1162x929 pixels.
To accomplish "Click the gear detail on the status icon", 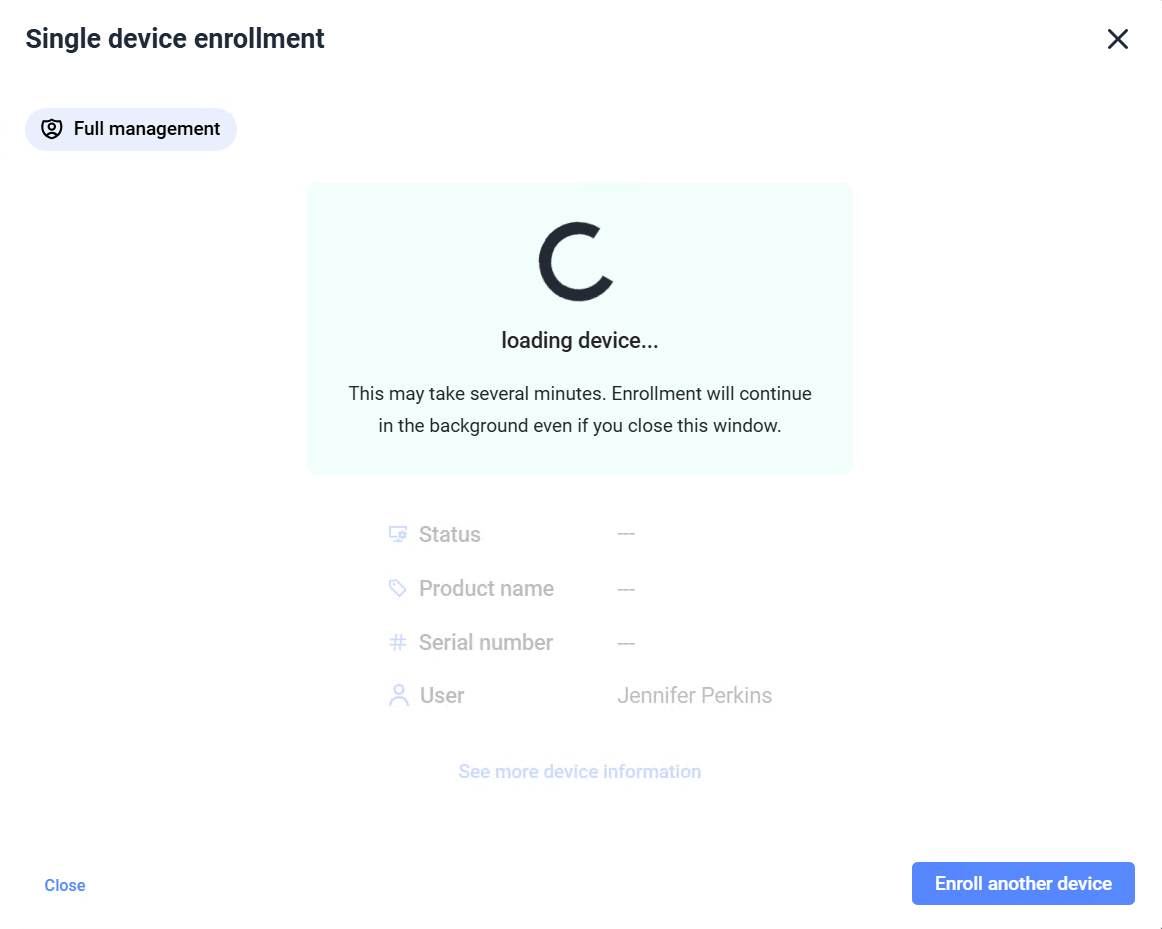I will click(x=401, y=537).
